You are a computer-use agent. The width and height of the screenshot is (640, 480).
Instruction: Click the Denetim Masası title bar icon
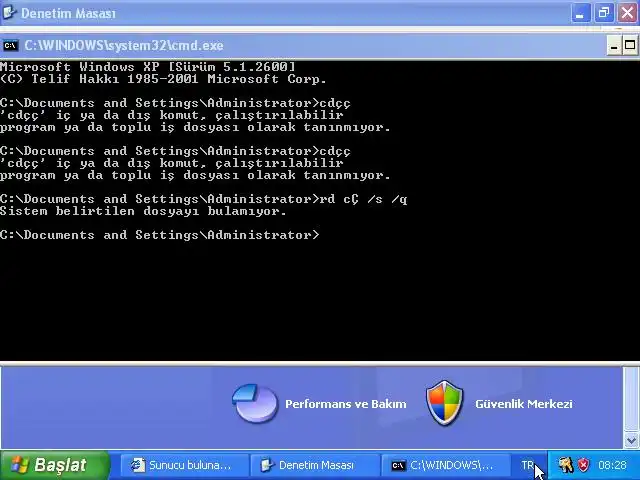pyautogui.click(x=9, y=13)
